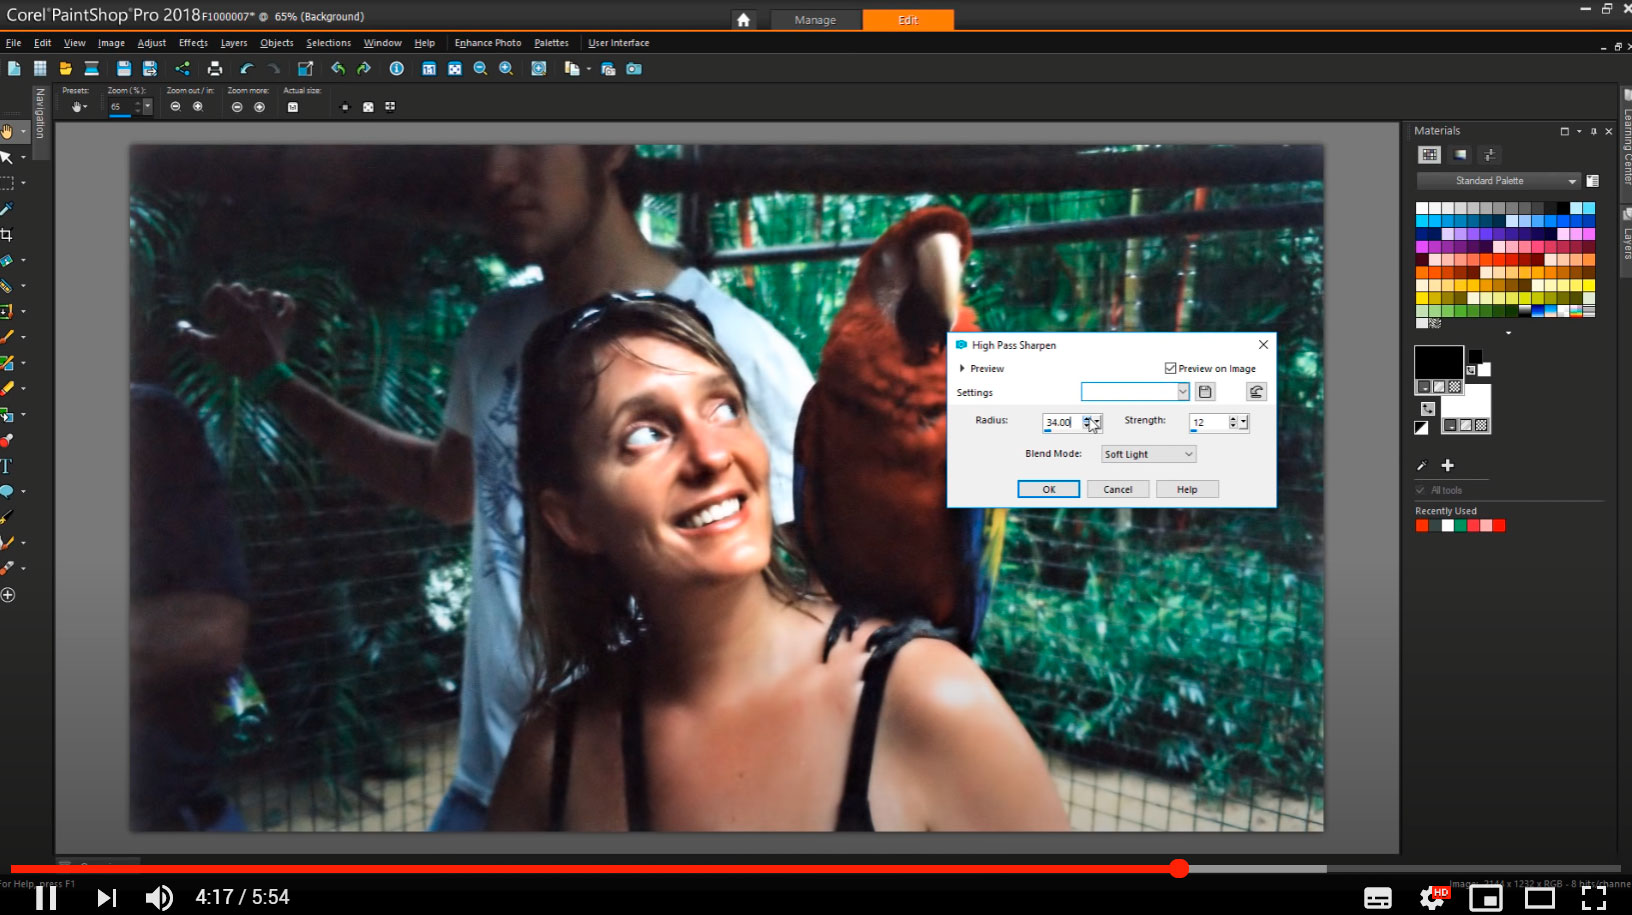This screenshot has height=915, width=1632.
Task: Select the Dropper tool
Action: [x=8, y=209]
